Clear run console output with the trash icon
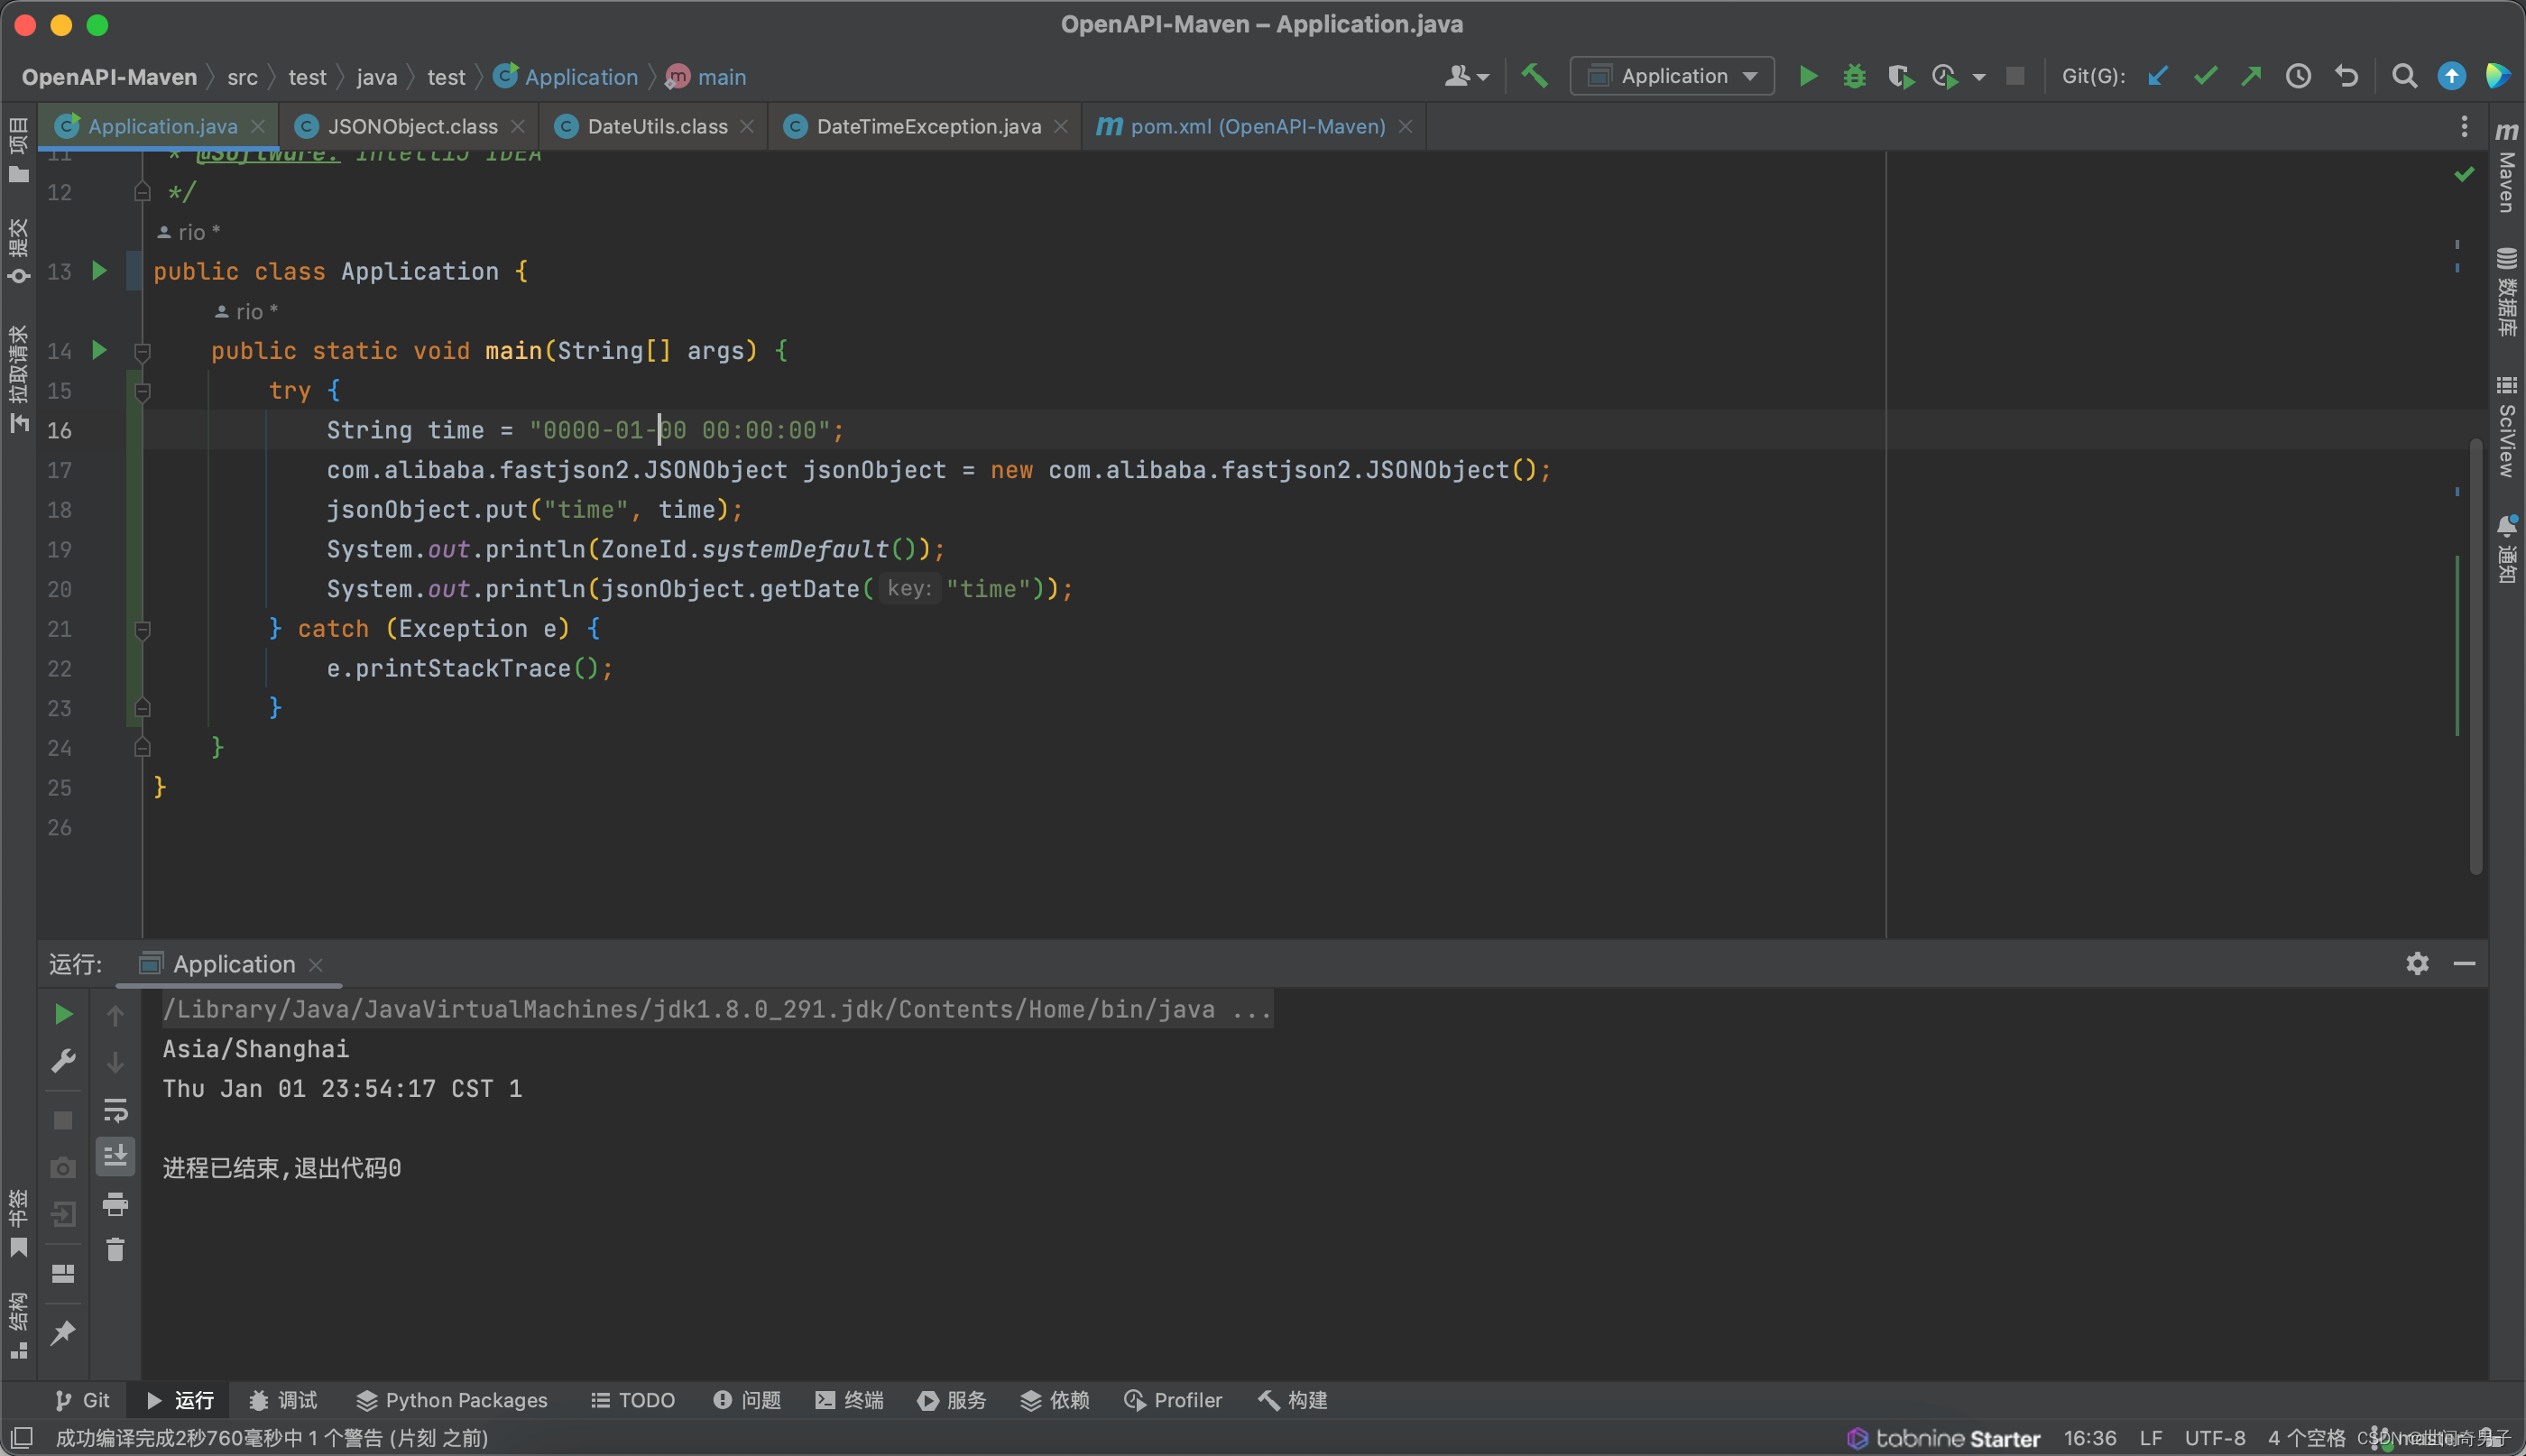This screenshot has width=2526, height=1456. [115, 1250]
